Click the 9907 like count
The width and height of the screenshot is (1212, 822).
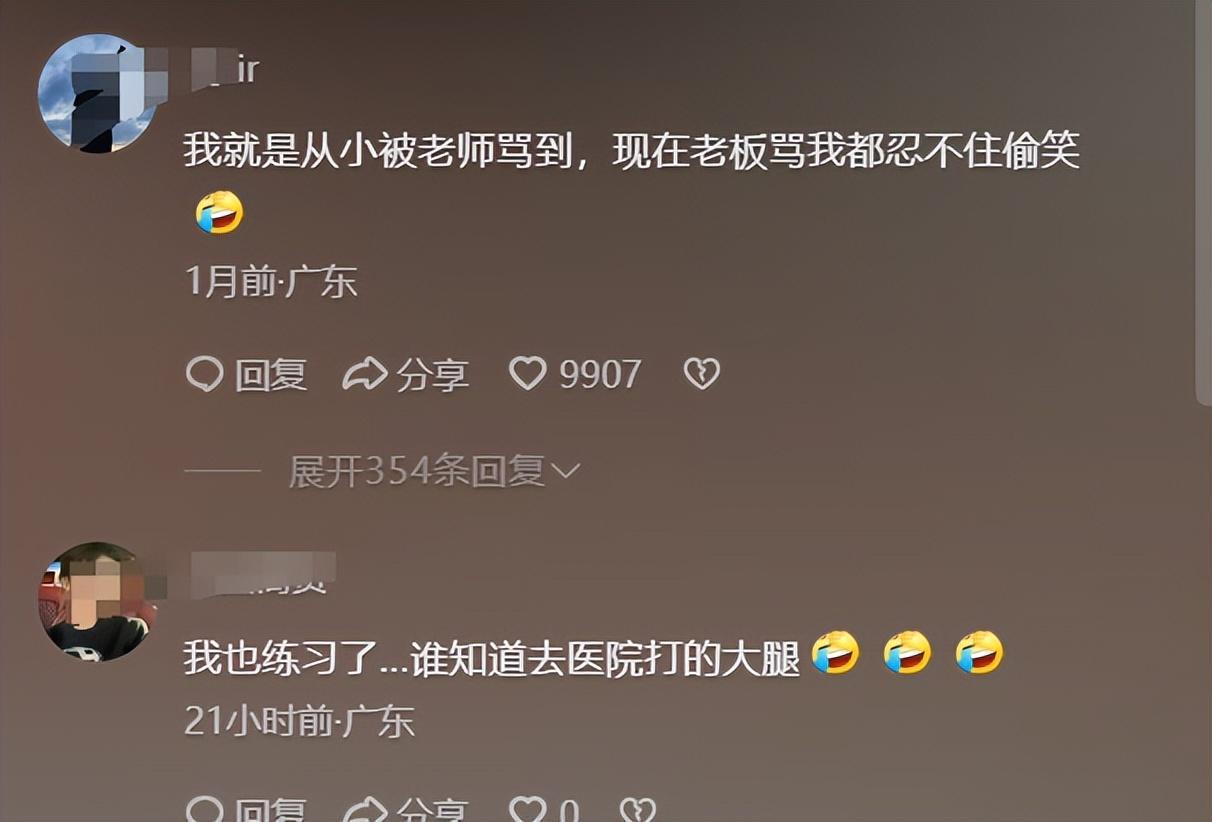pyautogui.click(x=600, y=375)
